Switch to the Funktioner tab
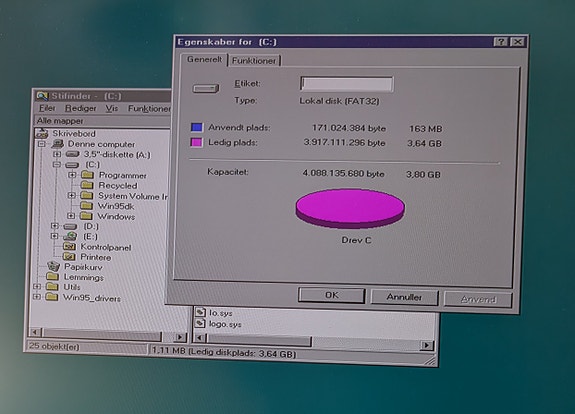Screen dimensions: 575x414 tap(254, 61)
